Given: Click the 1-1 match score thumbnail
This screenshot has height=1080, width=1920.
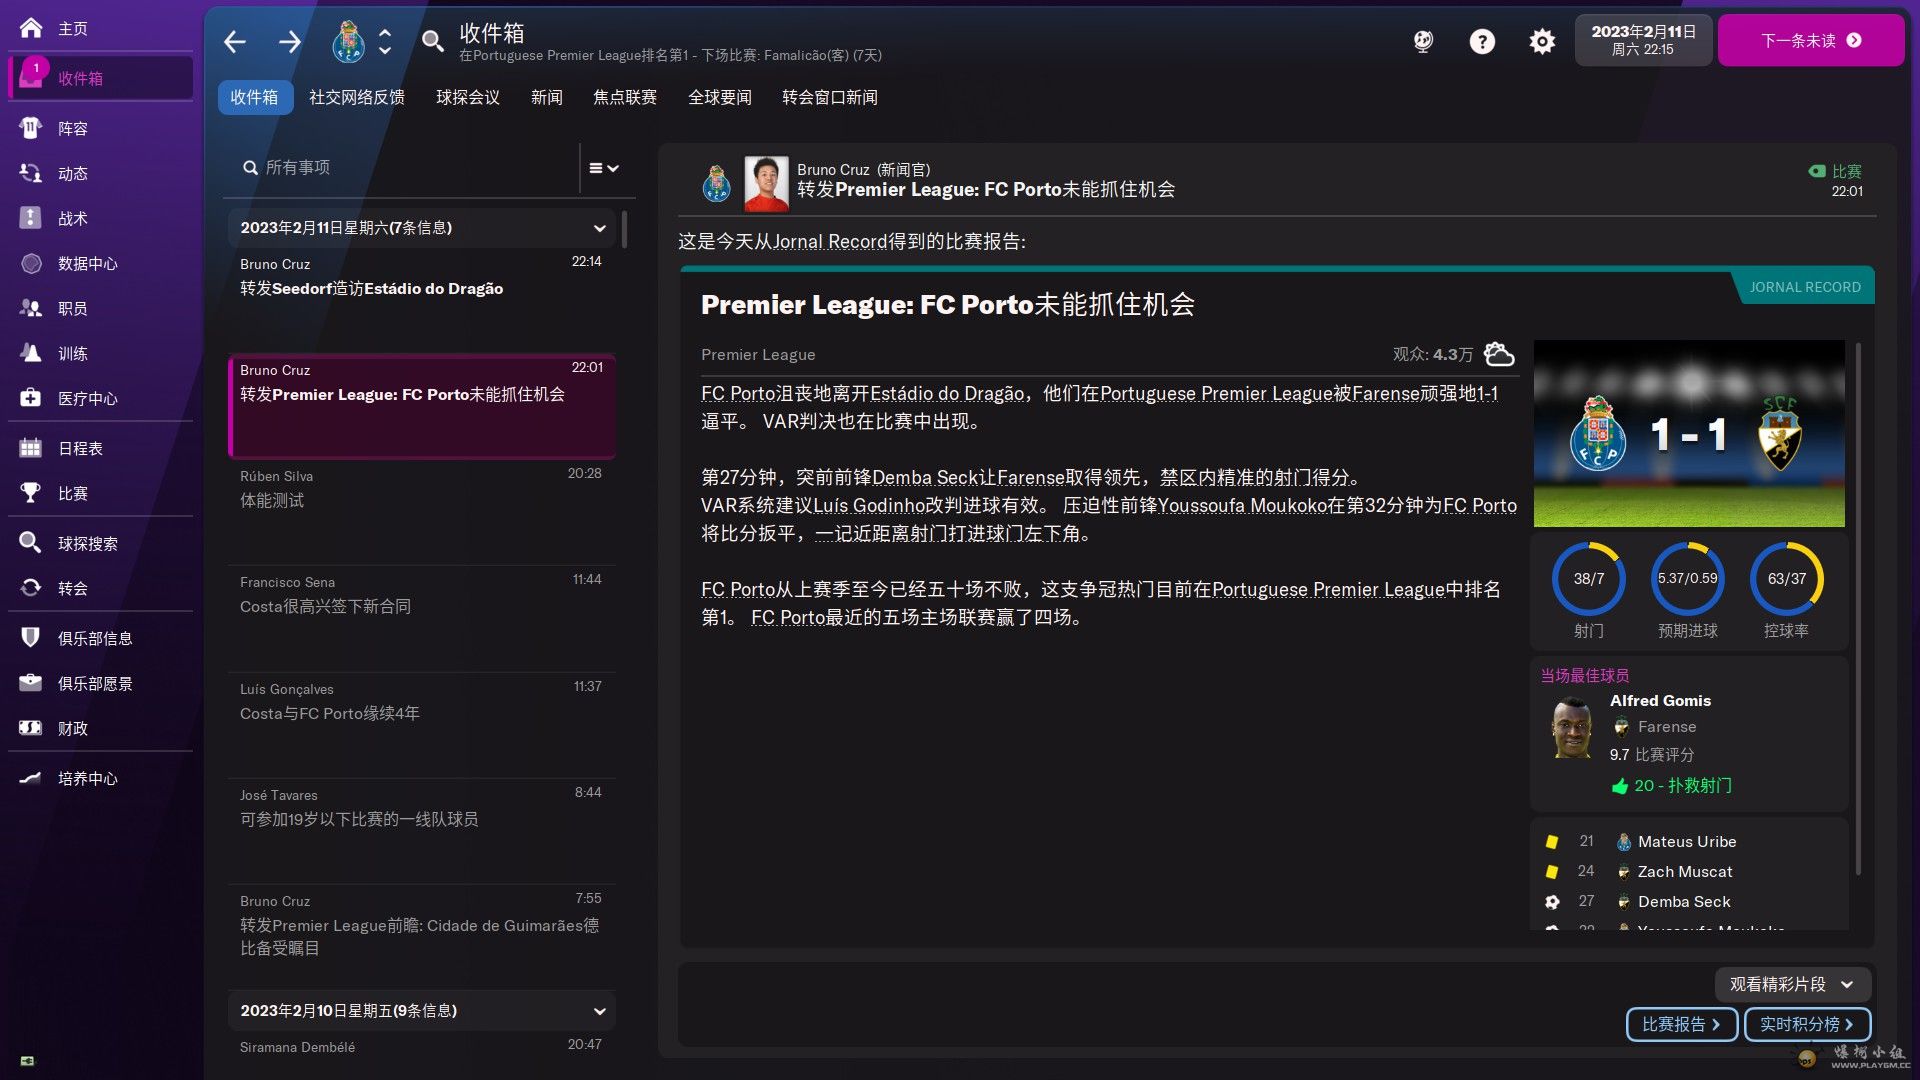Looking at the screenshot, I should tap(1689, 433).
